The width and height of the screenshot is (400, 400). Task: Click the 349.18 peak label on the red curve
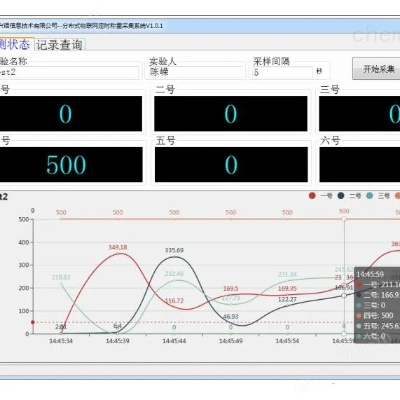[x=118, y=247]
